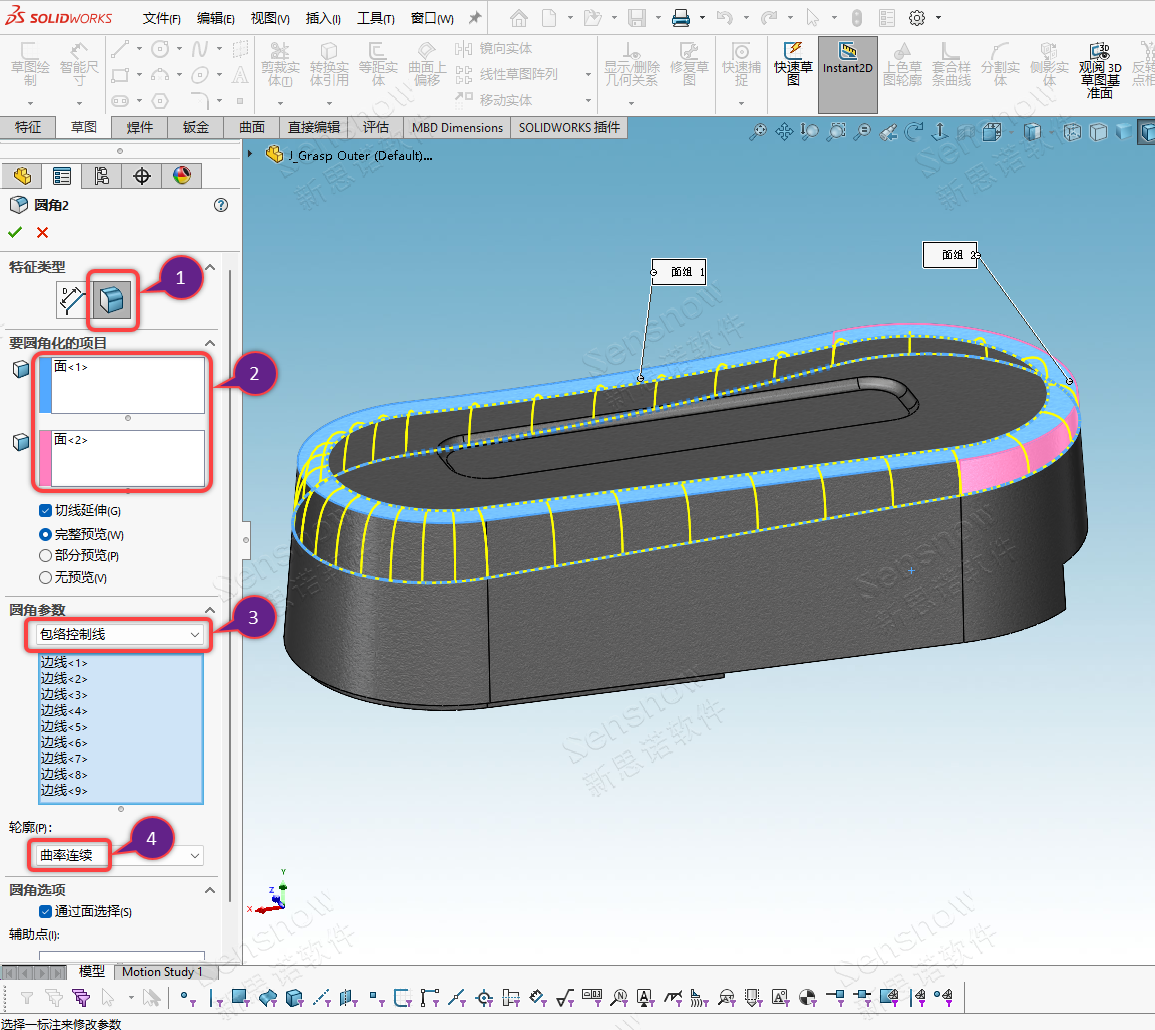Open the DisplayManager appearance tab icon
The image size is (1155, 1030).
181,176
